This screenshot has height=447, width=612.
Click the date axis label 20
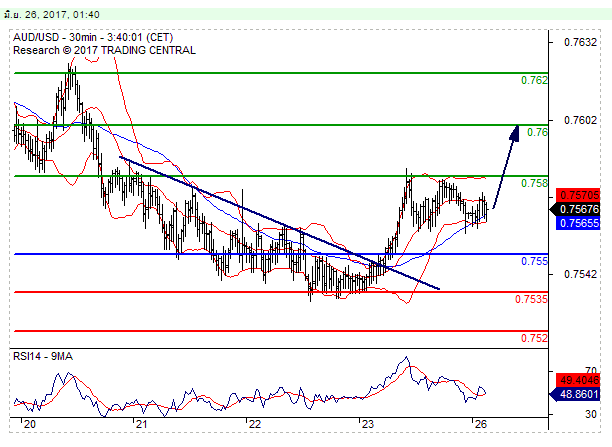pyautogui.click(x=30, y=424)
